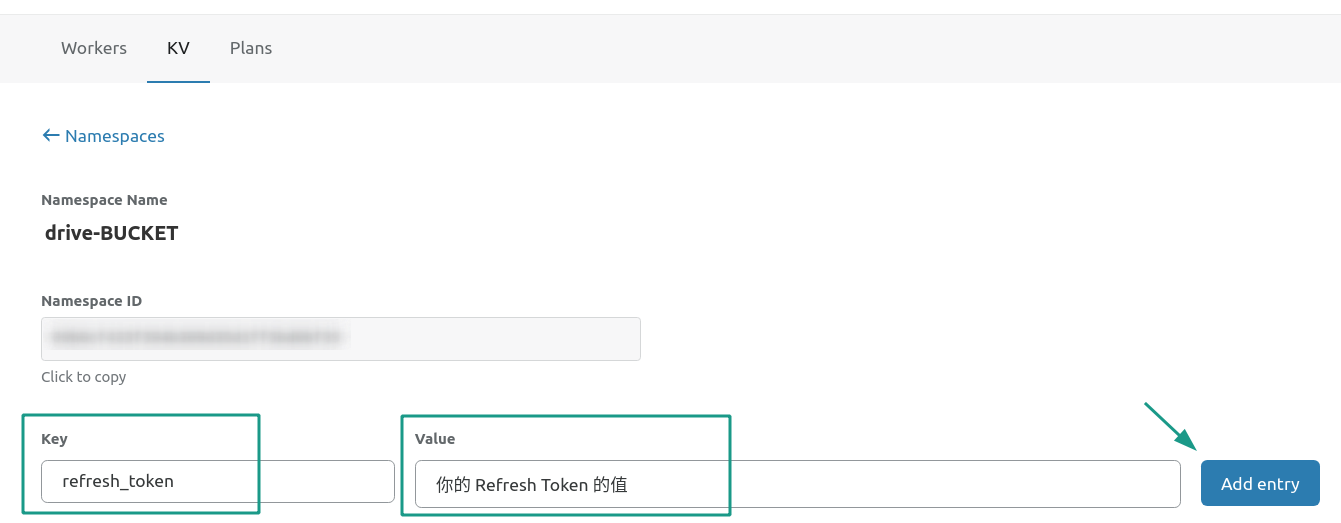Viewport: 1341px width, 523px height.
Task: Click the Key field label
Action: pyautogui.click(x=54, y=439)
